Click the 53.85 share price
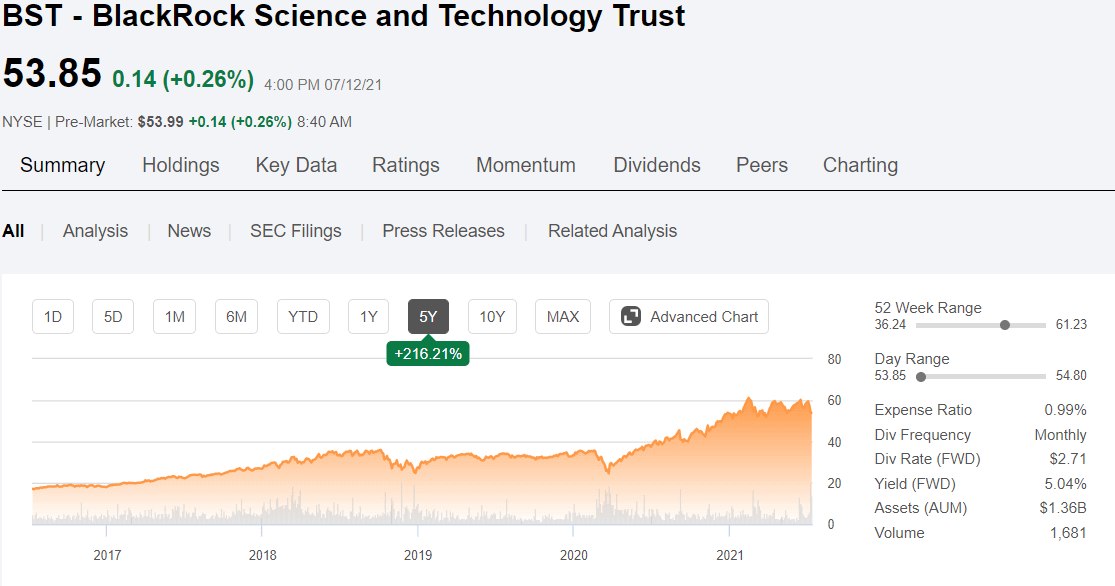The image size is (1115, 586). [x=52, y=73]
